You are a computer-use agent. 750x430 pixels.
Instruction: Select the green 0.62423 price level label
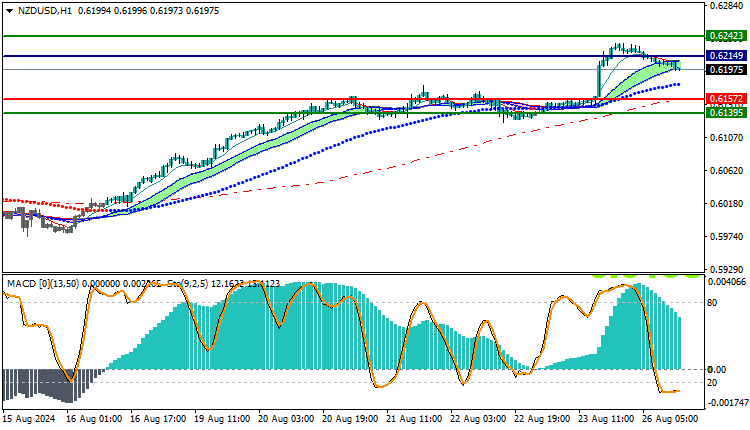727,36
